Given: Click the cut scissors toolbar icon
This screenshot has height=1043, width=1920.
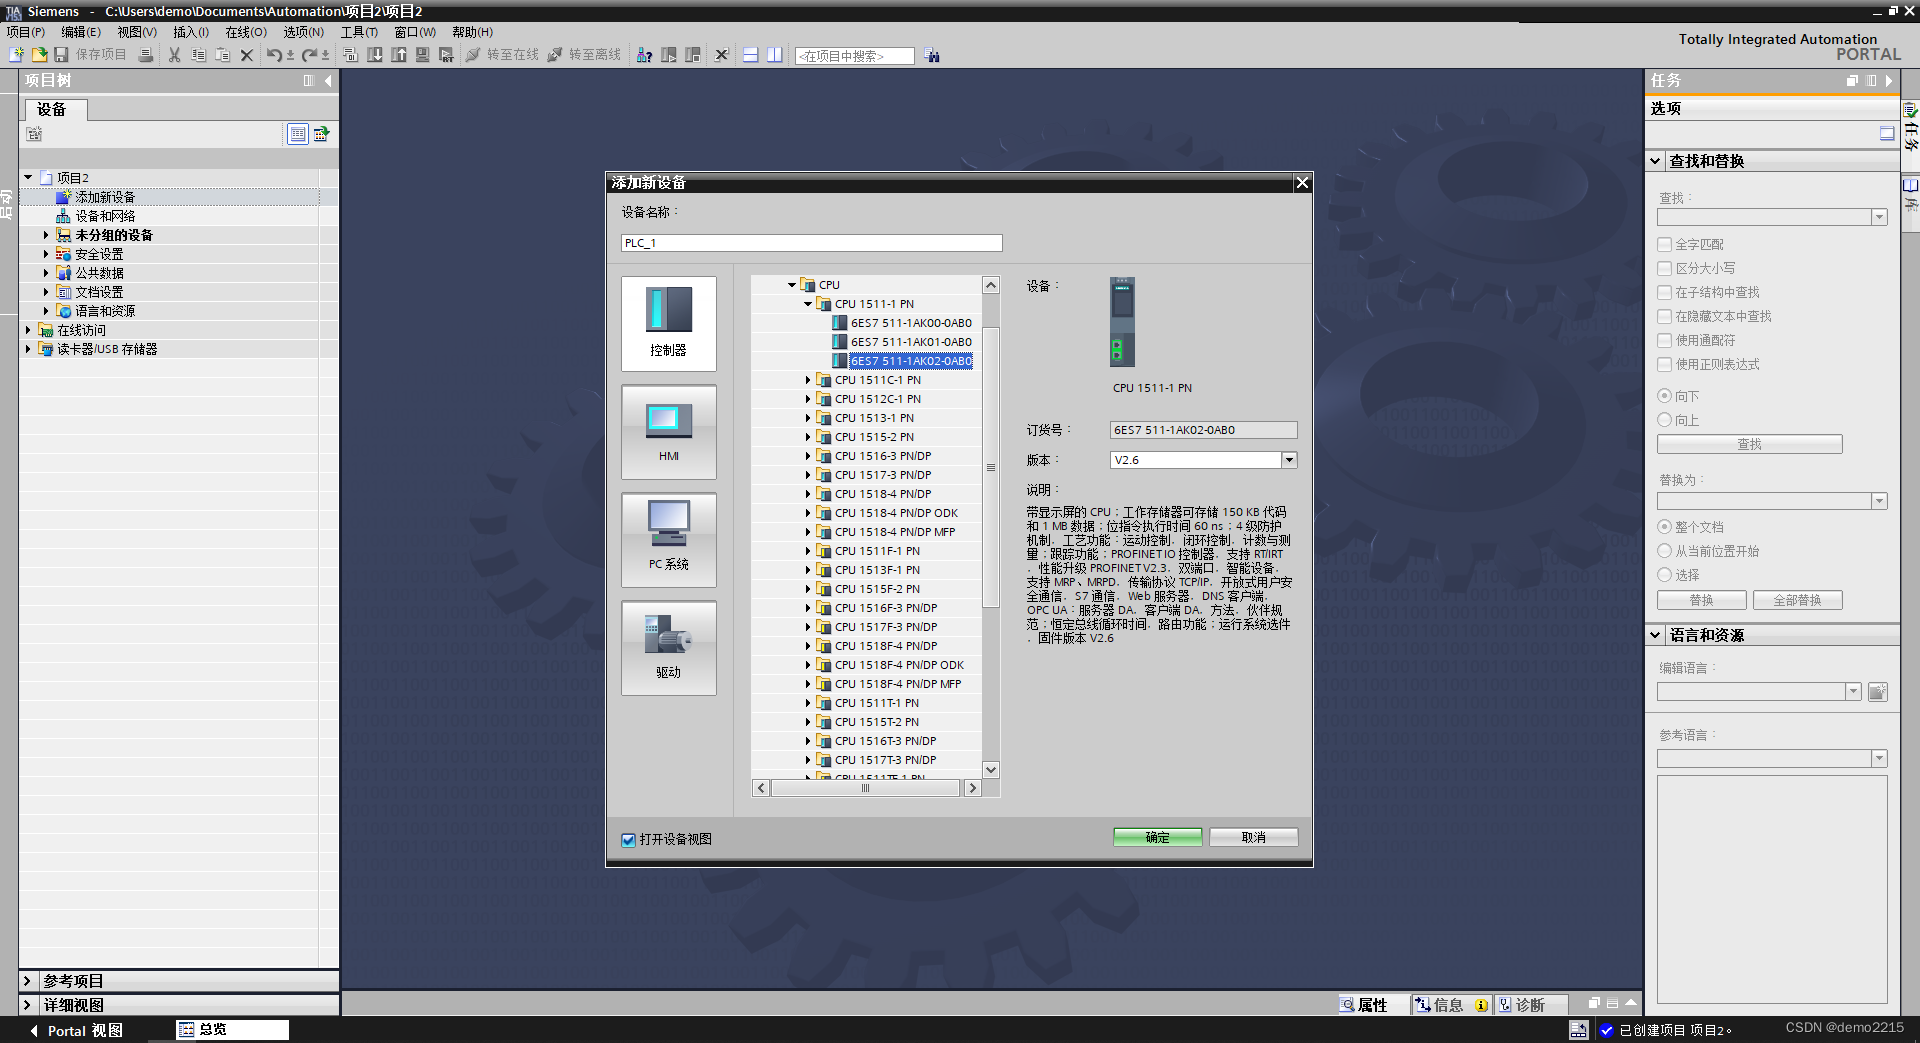Looking at the screenshot, I should click(175, 55).
